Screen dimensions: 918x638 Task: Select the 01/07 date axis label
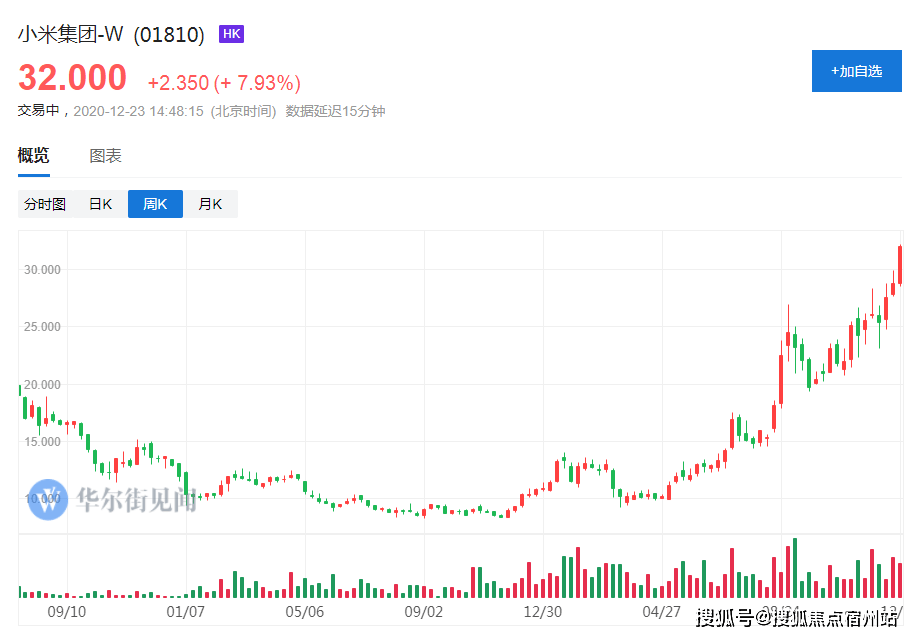pyautogui.click(x=186, y=611)
